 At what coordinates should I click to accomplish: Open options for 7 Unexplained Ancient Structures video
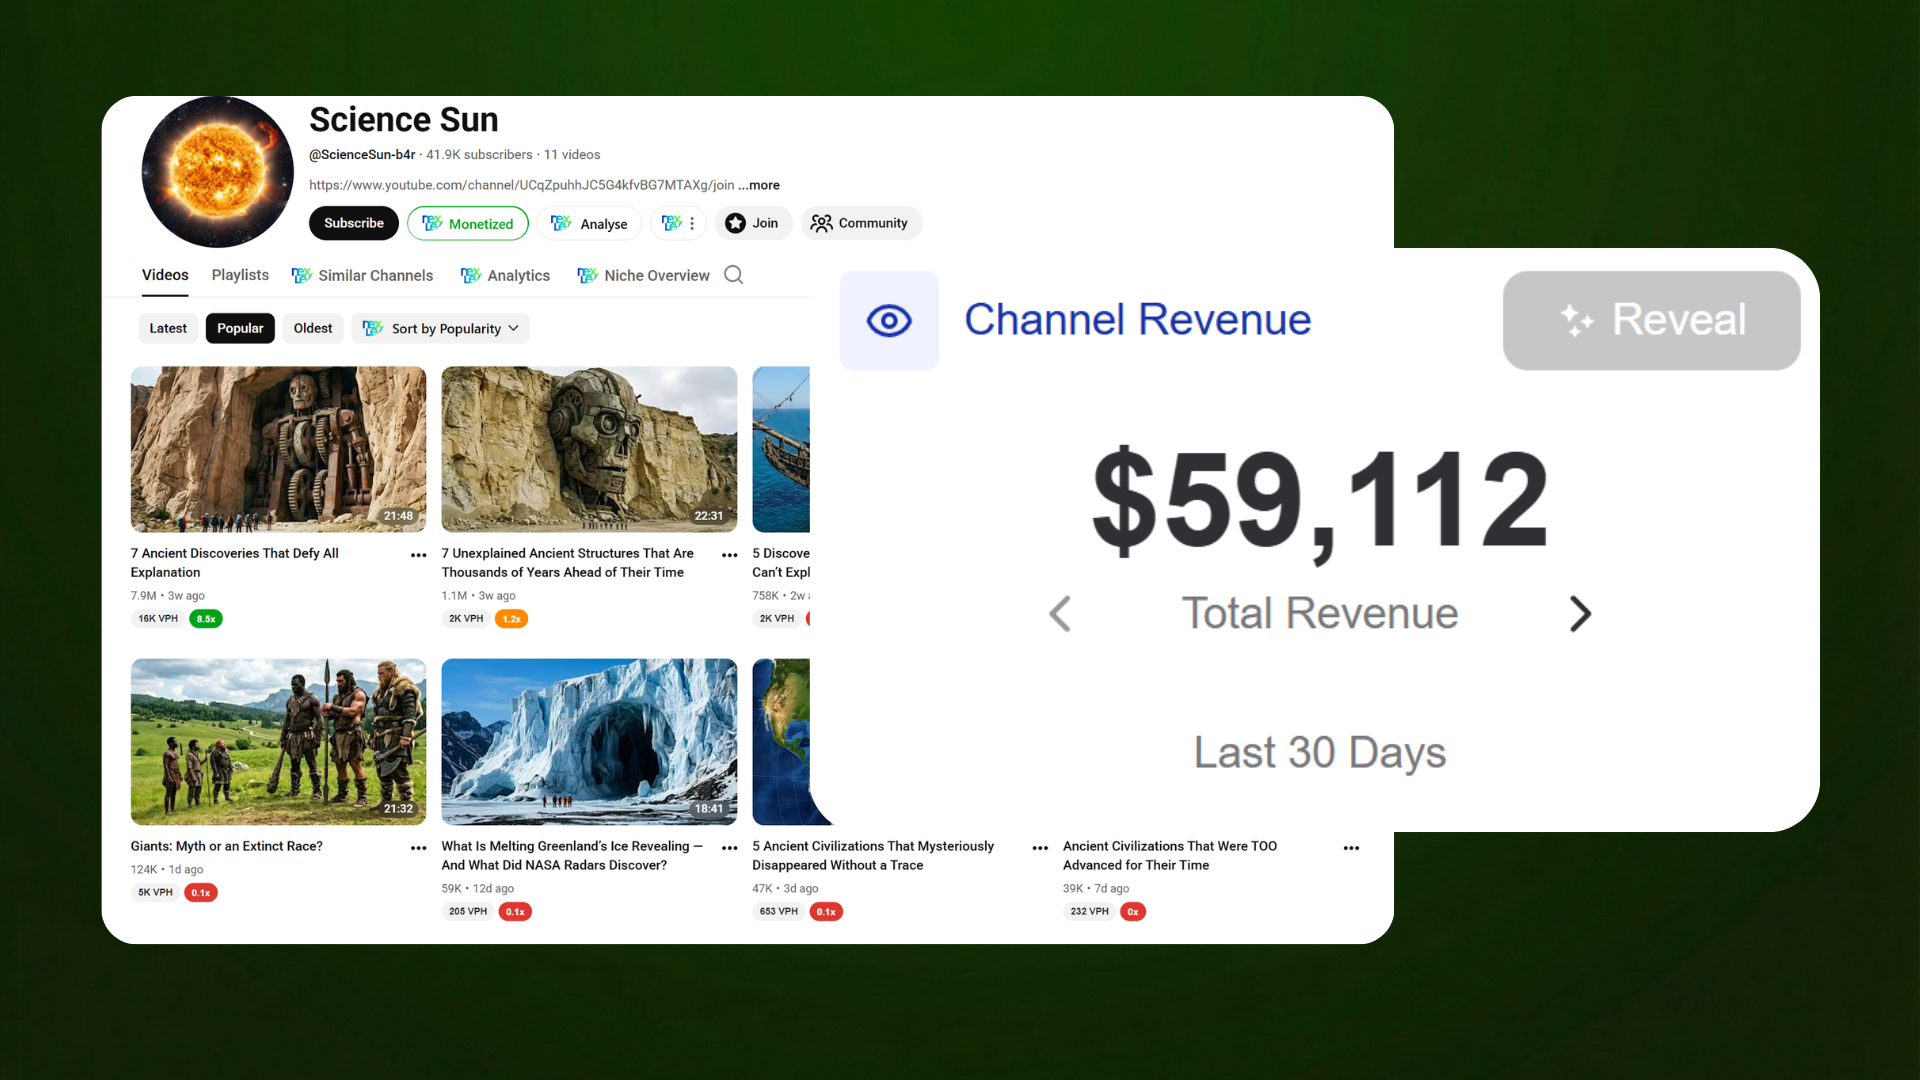729,555
